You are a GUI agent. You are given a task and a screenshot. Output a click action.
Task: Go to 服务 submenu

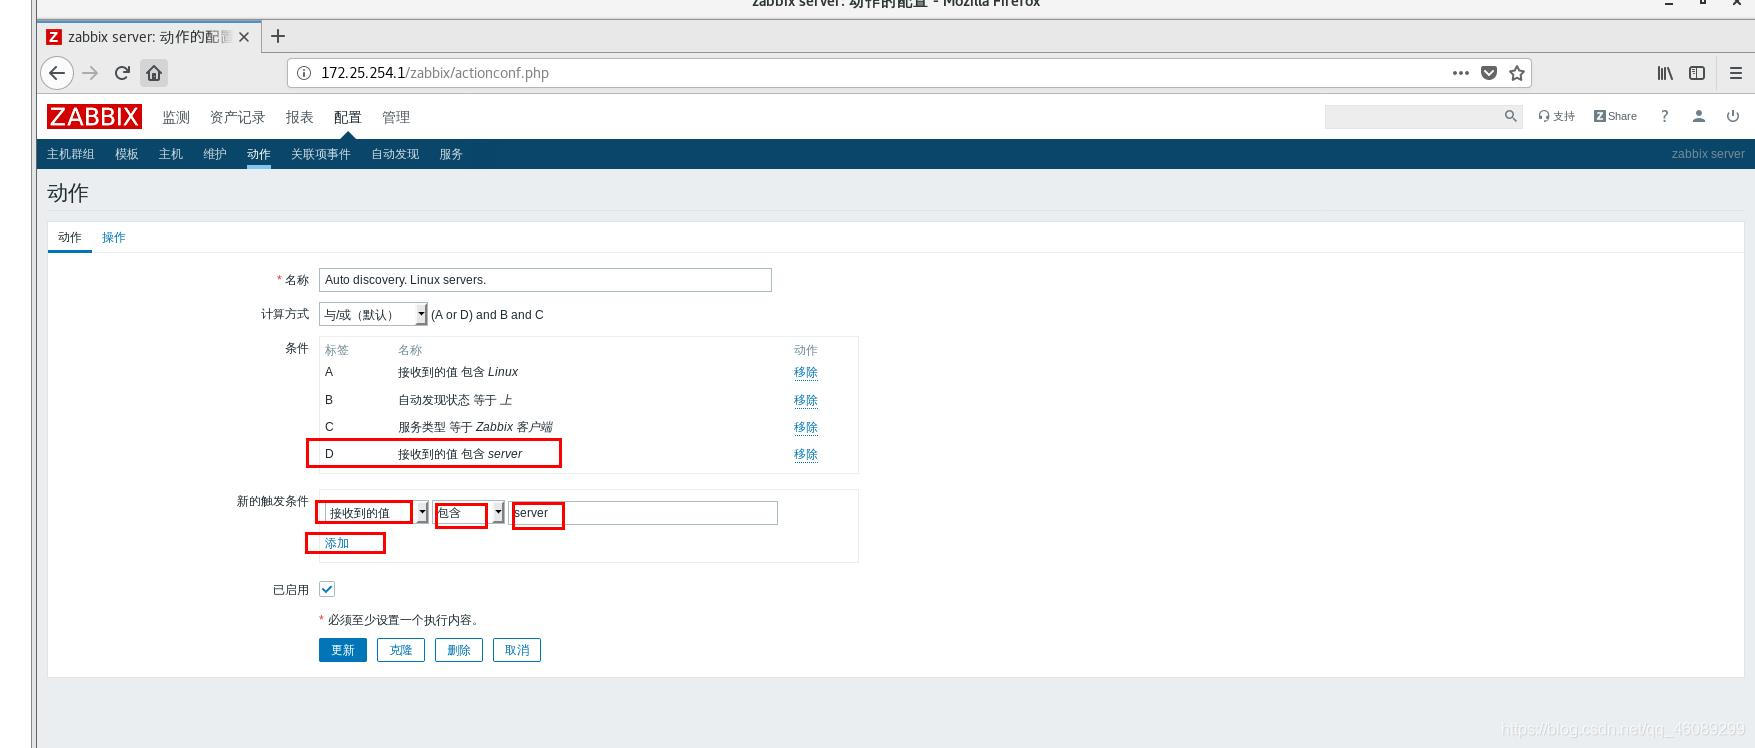click(450, 154)
